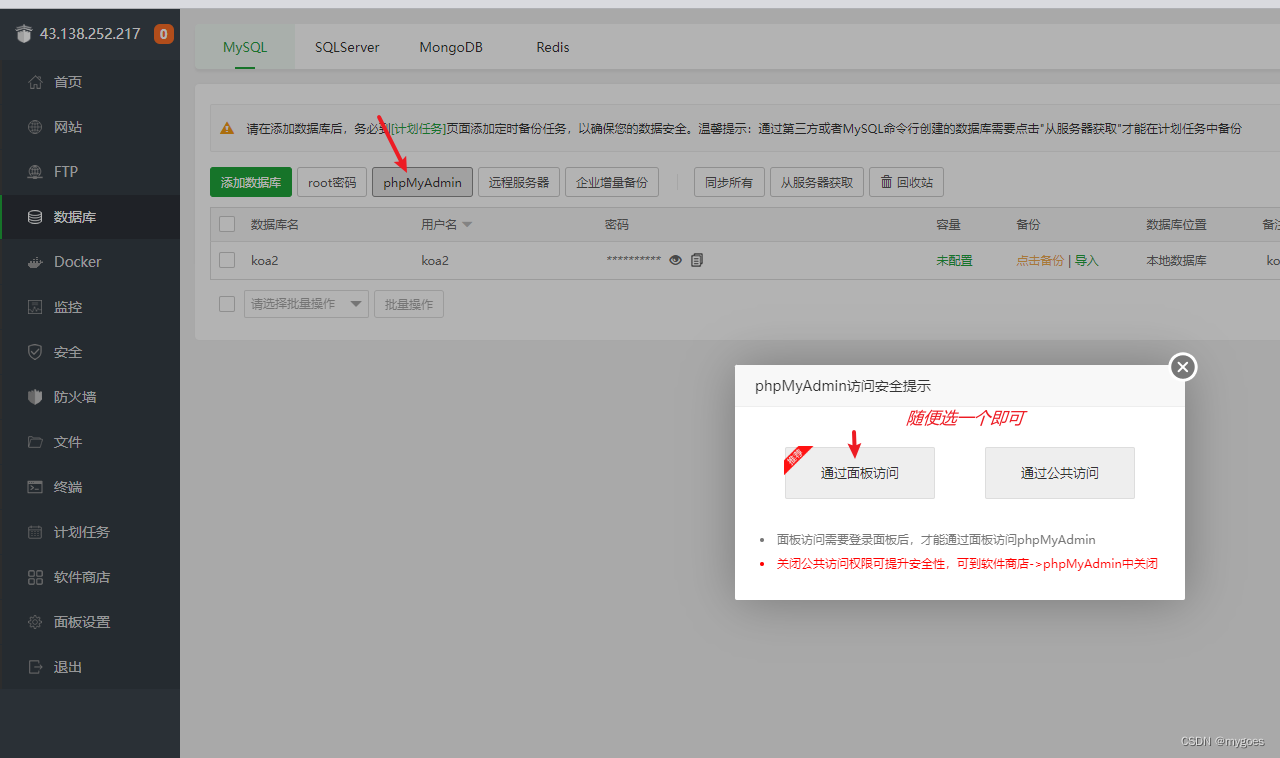This screenshot has width=1280, height=758.
Task: Open the 请选择批量操作 dropdown
Action: (306, 303)
